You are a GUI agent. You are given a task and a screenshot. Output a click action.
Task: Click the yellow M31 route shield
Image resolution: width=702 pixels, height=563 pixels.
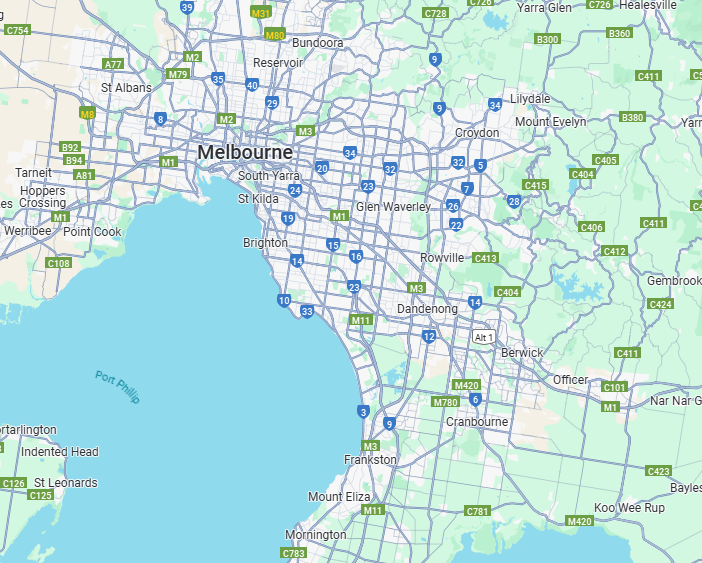[x=261, y=13]
